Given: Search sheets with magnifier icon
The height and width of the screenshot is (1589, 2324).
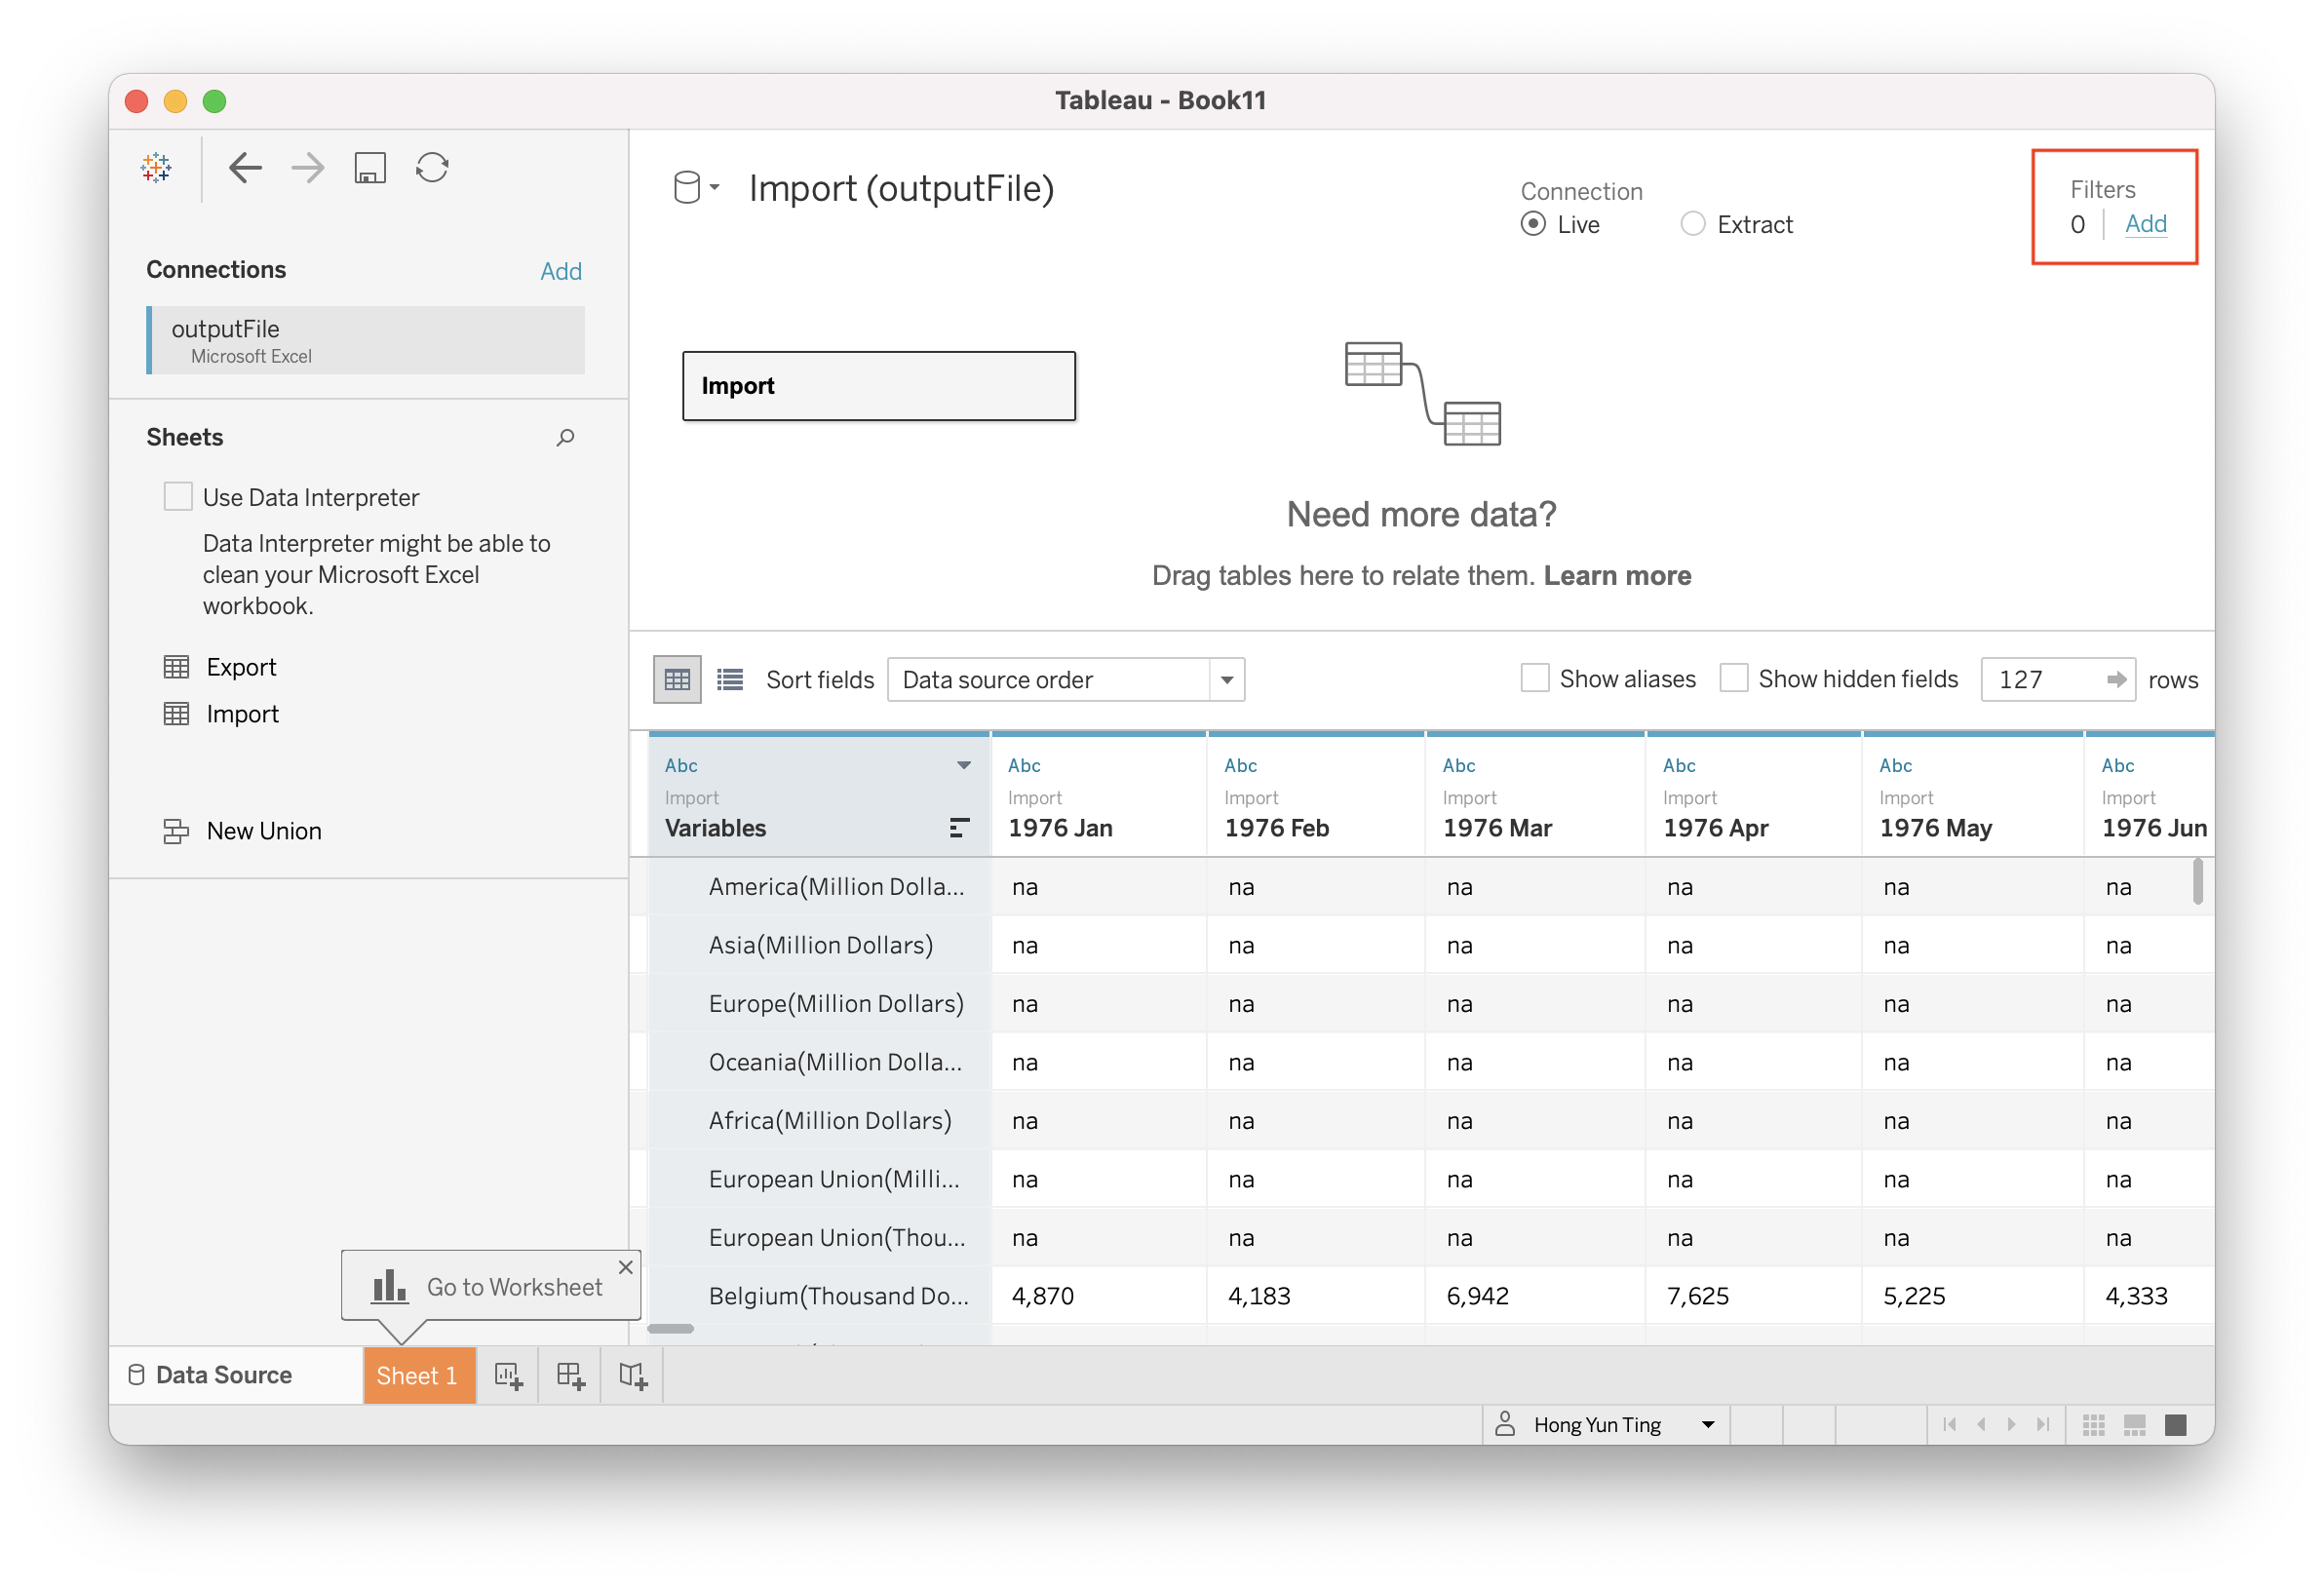Looking at the screenshot, I should (x=565, y=437).
